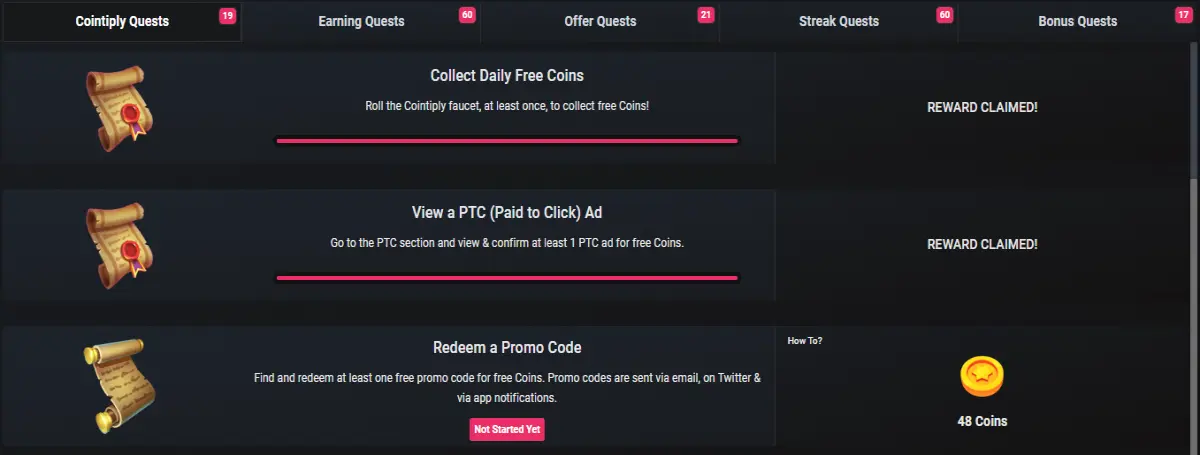Click the Daily Free Coins progress bar

tap(507, 141)
